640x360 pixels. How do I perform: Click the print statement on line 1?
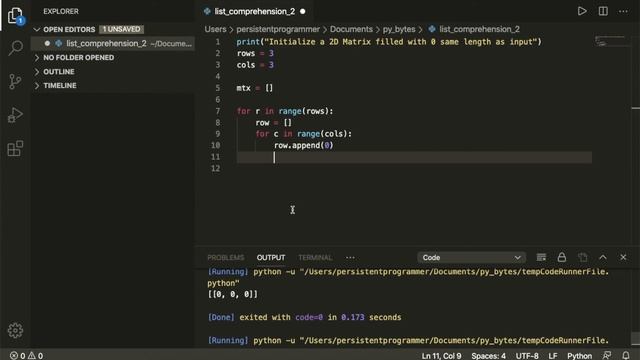pos(389,42)
